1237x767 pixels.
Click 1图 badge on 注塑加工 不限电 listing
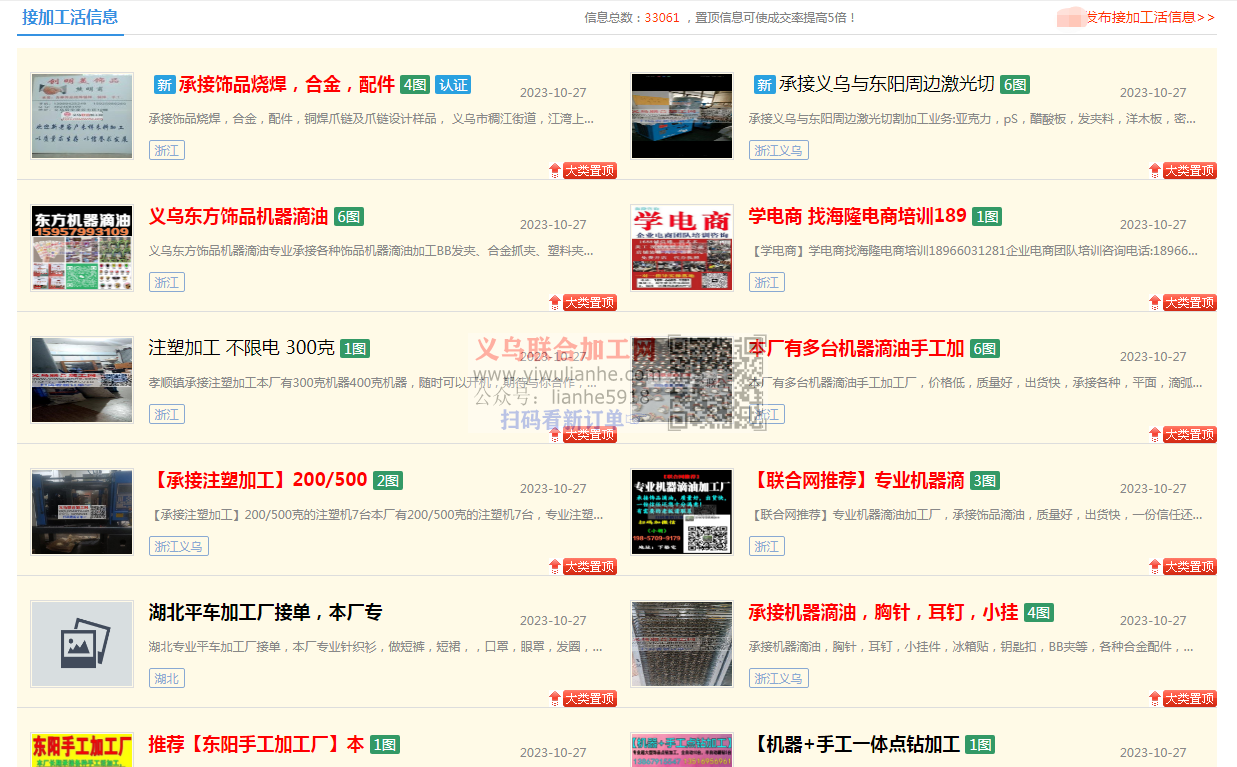click(x=355, y=349)
